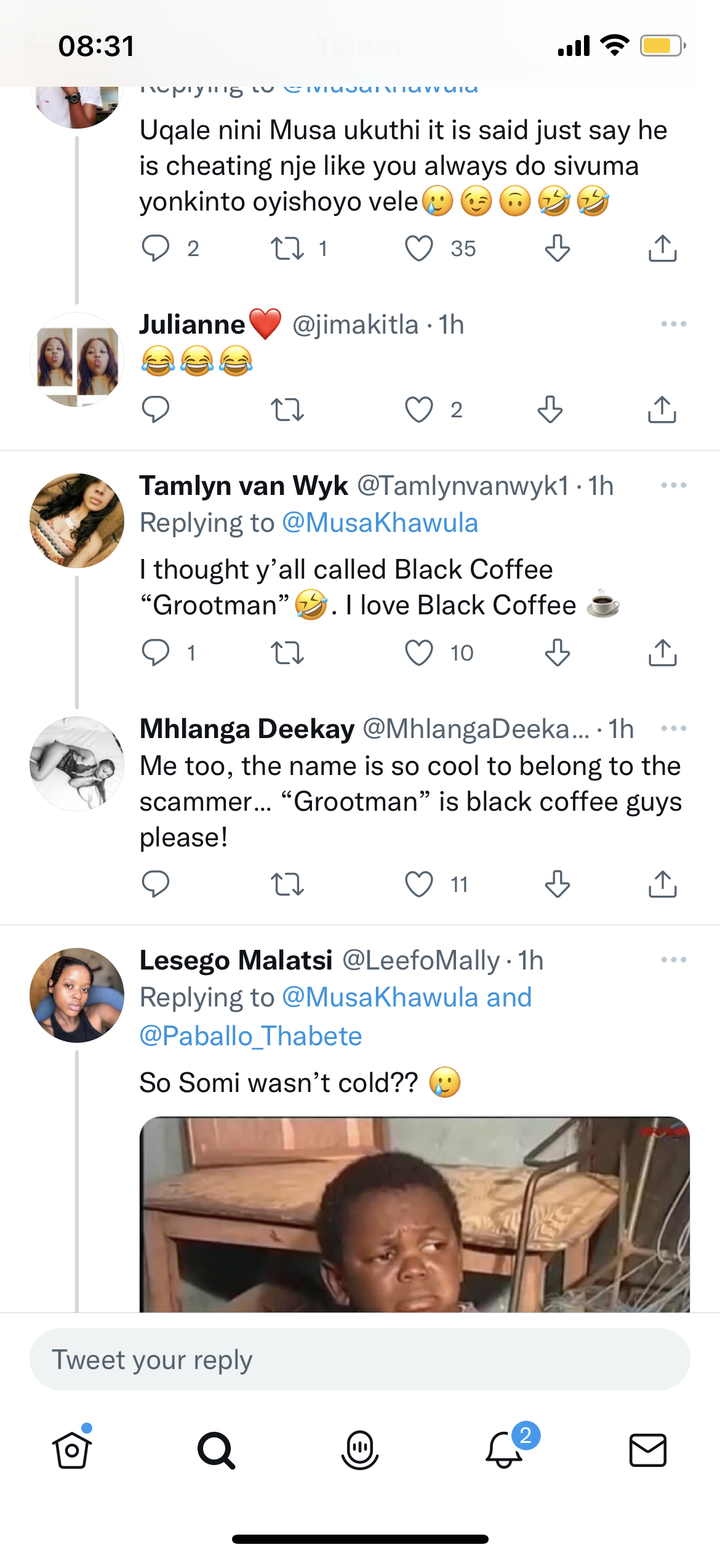Like Julianne's laughing emoji tweet

click(x=420, y=409)
